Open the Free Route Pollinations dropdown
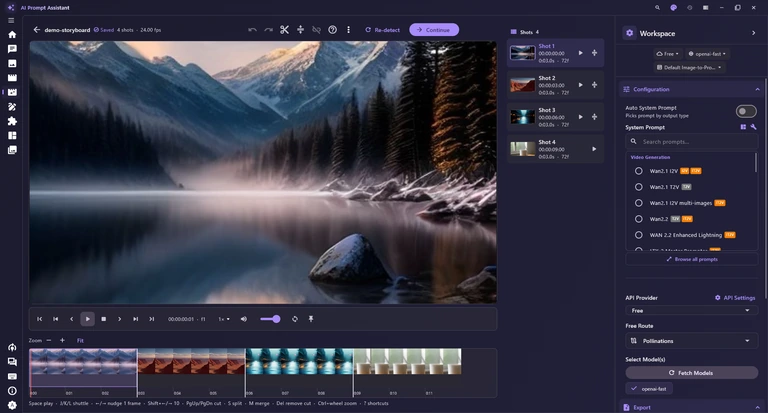The width and height of the screenshot is (768, 413). coord(691,341)
